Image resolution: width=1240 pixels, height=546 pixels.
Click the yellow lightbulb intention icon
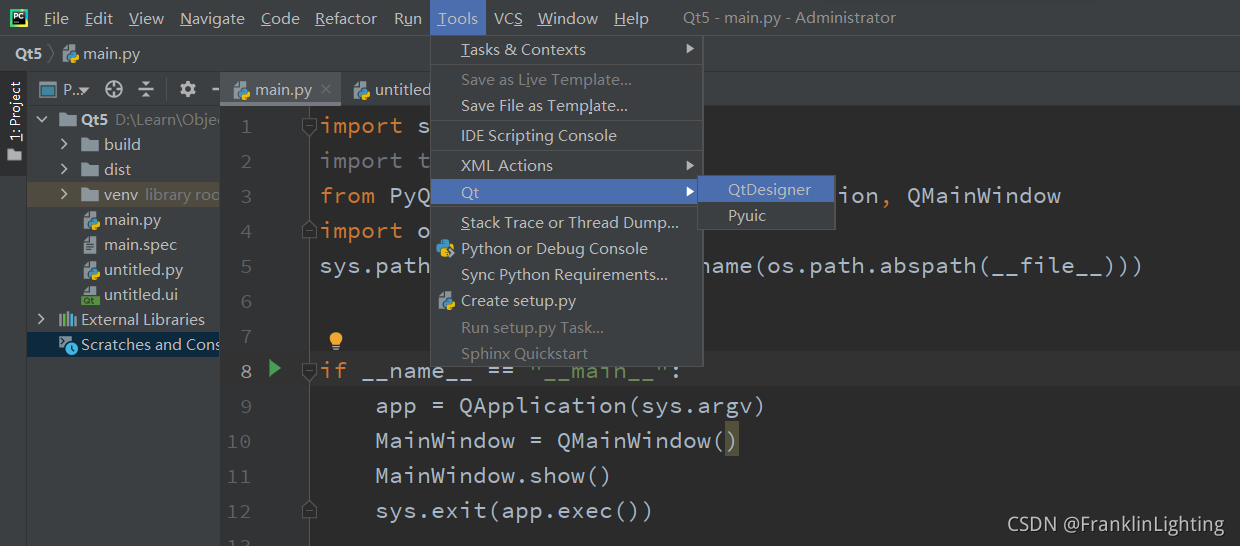tap(336, 340)
